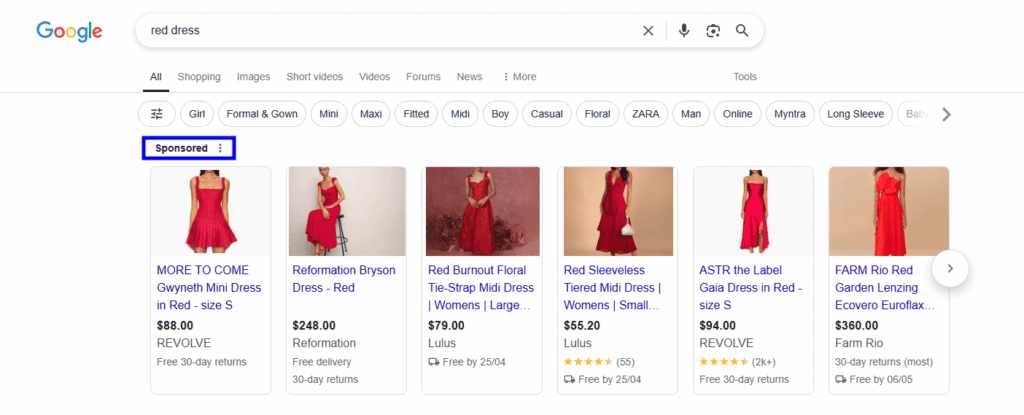Advance product carousel with round arrow button

click(x=950, y=268)
